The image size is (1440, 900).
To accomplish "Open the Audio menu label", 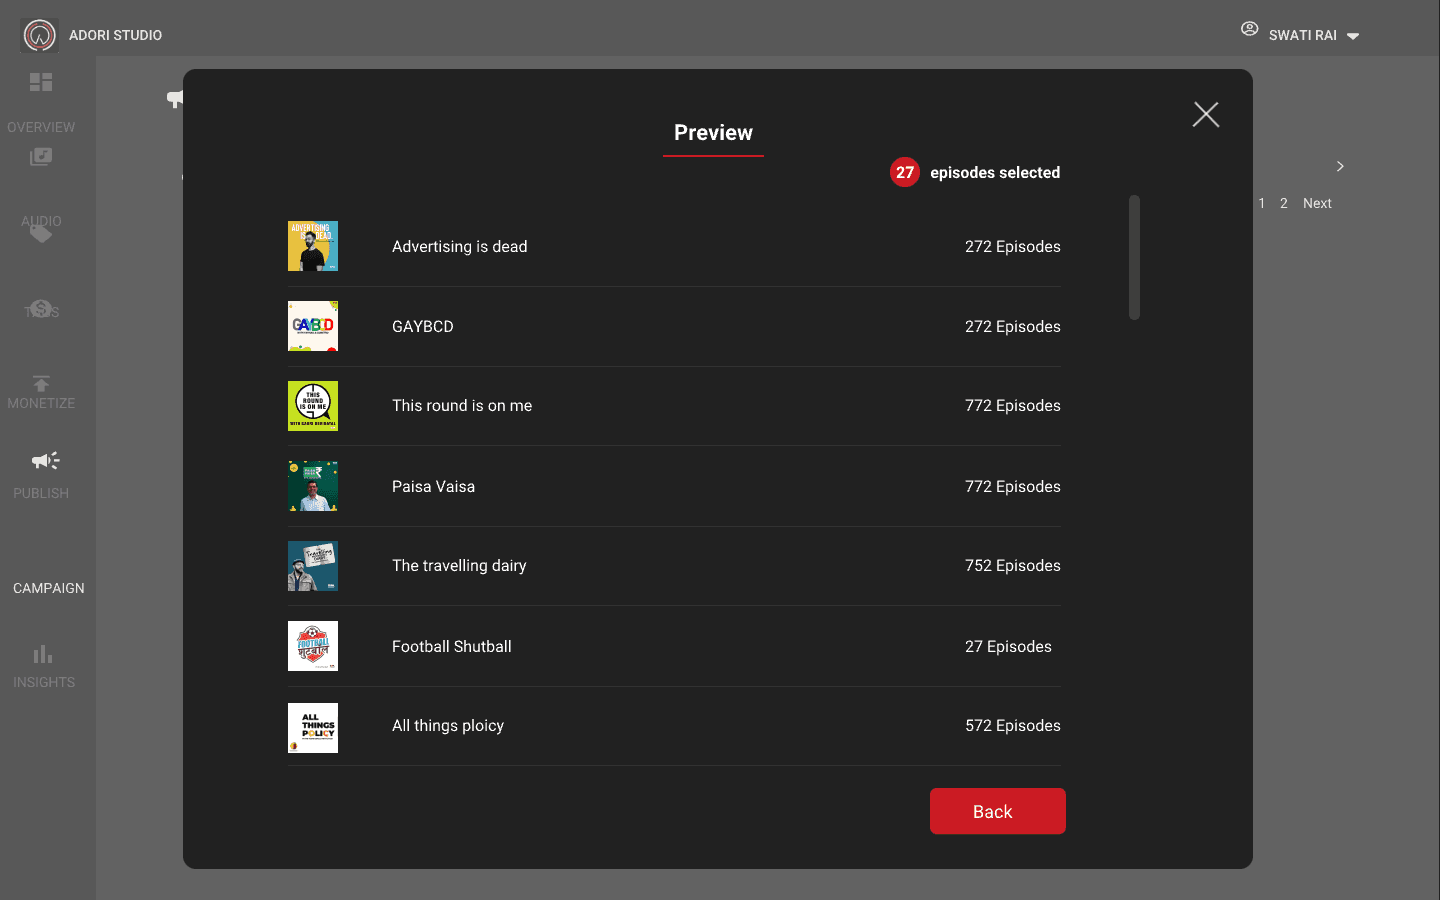I will click(x=41, y=221).
